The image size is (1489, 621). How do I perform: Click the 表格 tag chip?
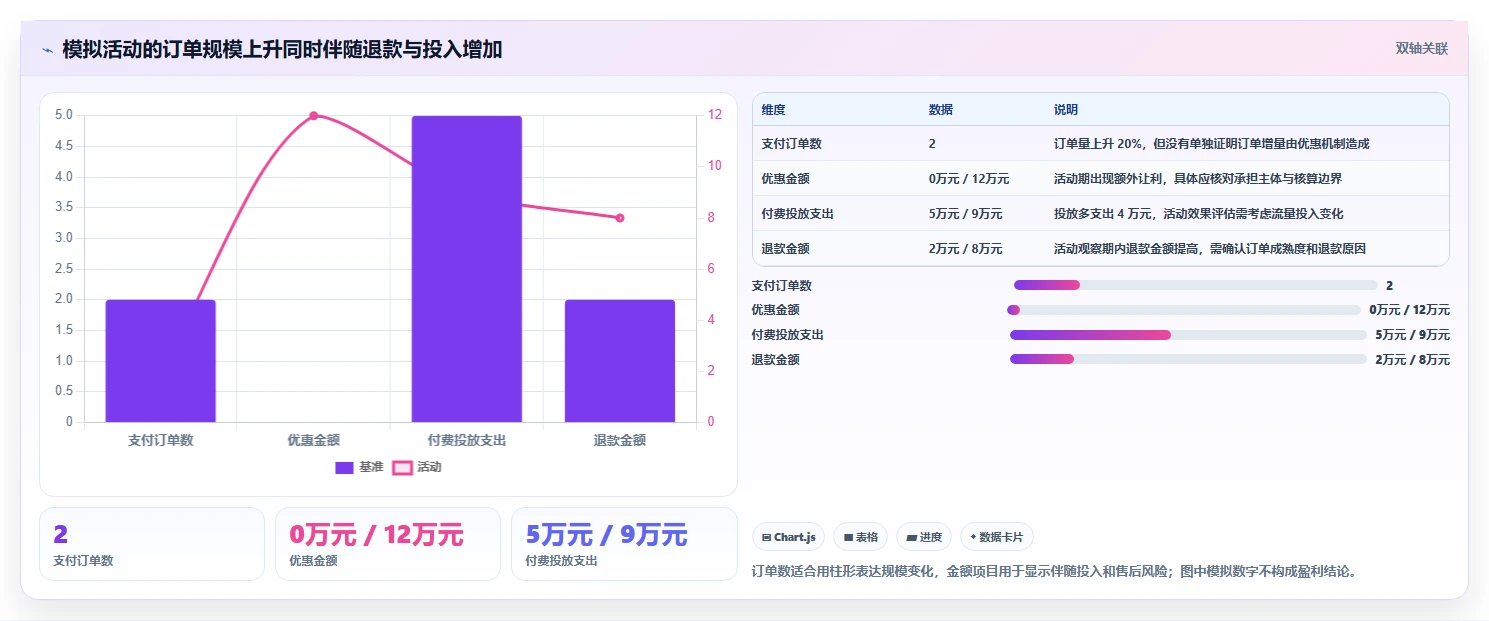click(x=860, y=537)
